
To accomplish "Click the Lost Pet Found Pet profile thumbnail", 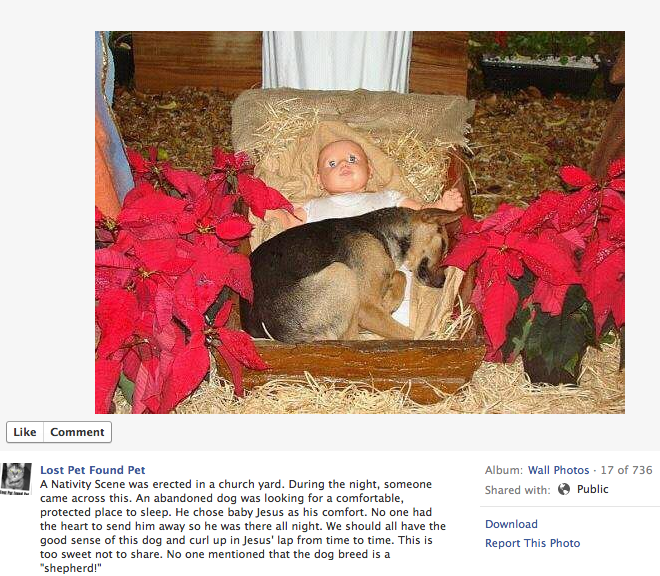I will [16, 479].
